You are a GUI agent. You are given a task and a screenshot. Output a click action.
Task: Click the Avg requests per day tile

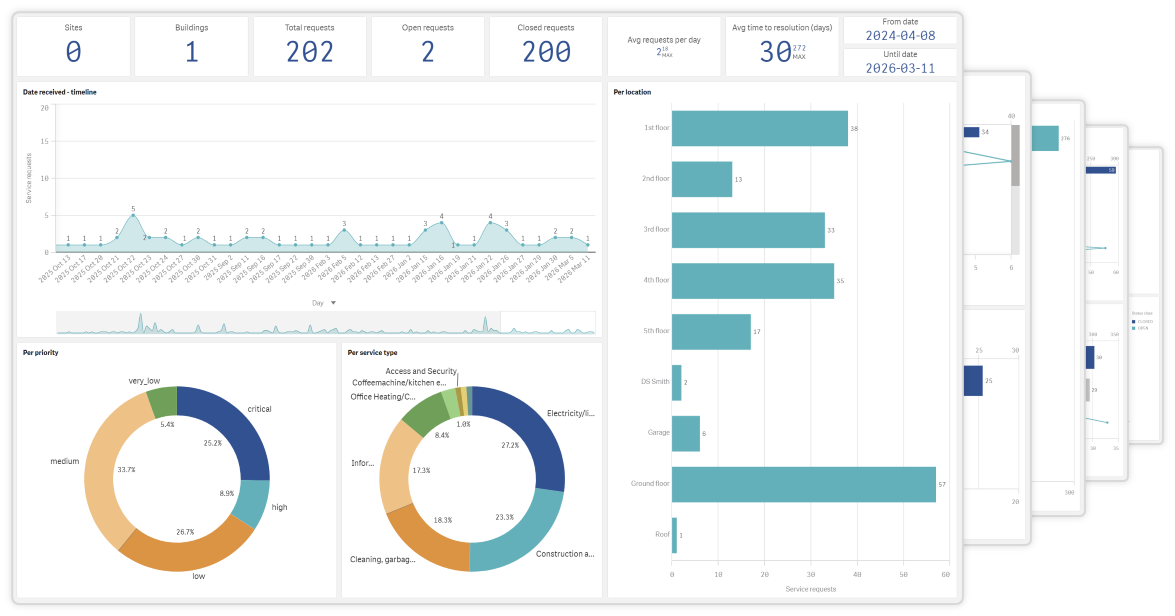coord(664,46)
